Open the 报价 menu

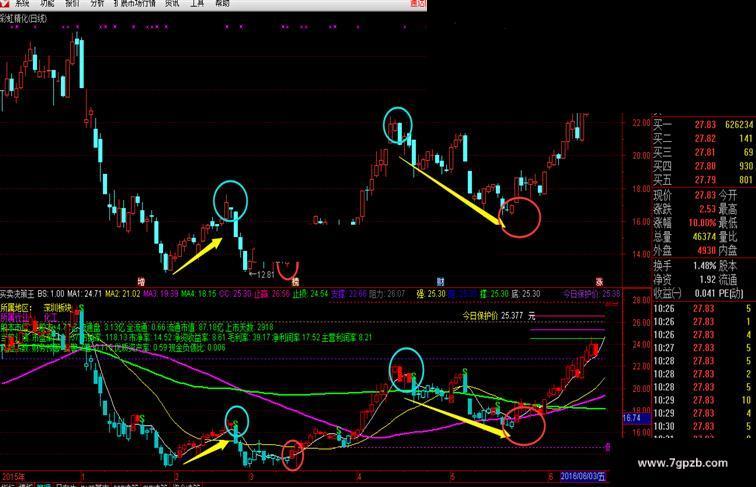pyautogui.click(x=72, y=3)
